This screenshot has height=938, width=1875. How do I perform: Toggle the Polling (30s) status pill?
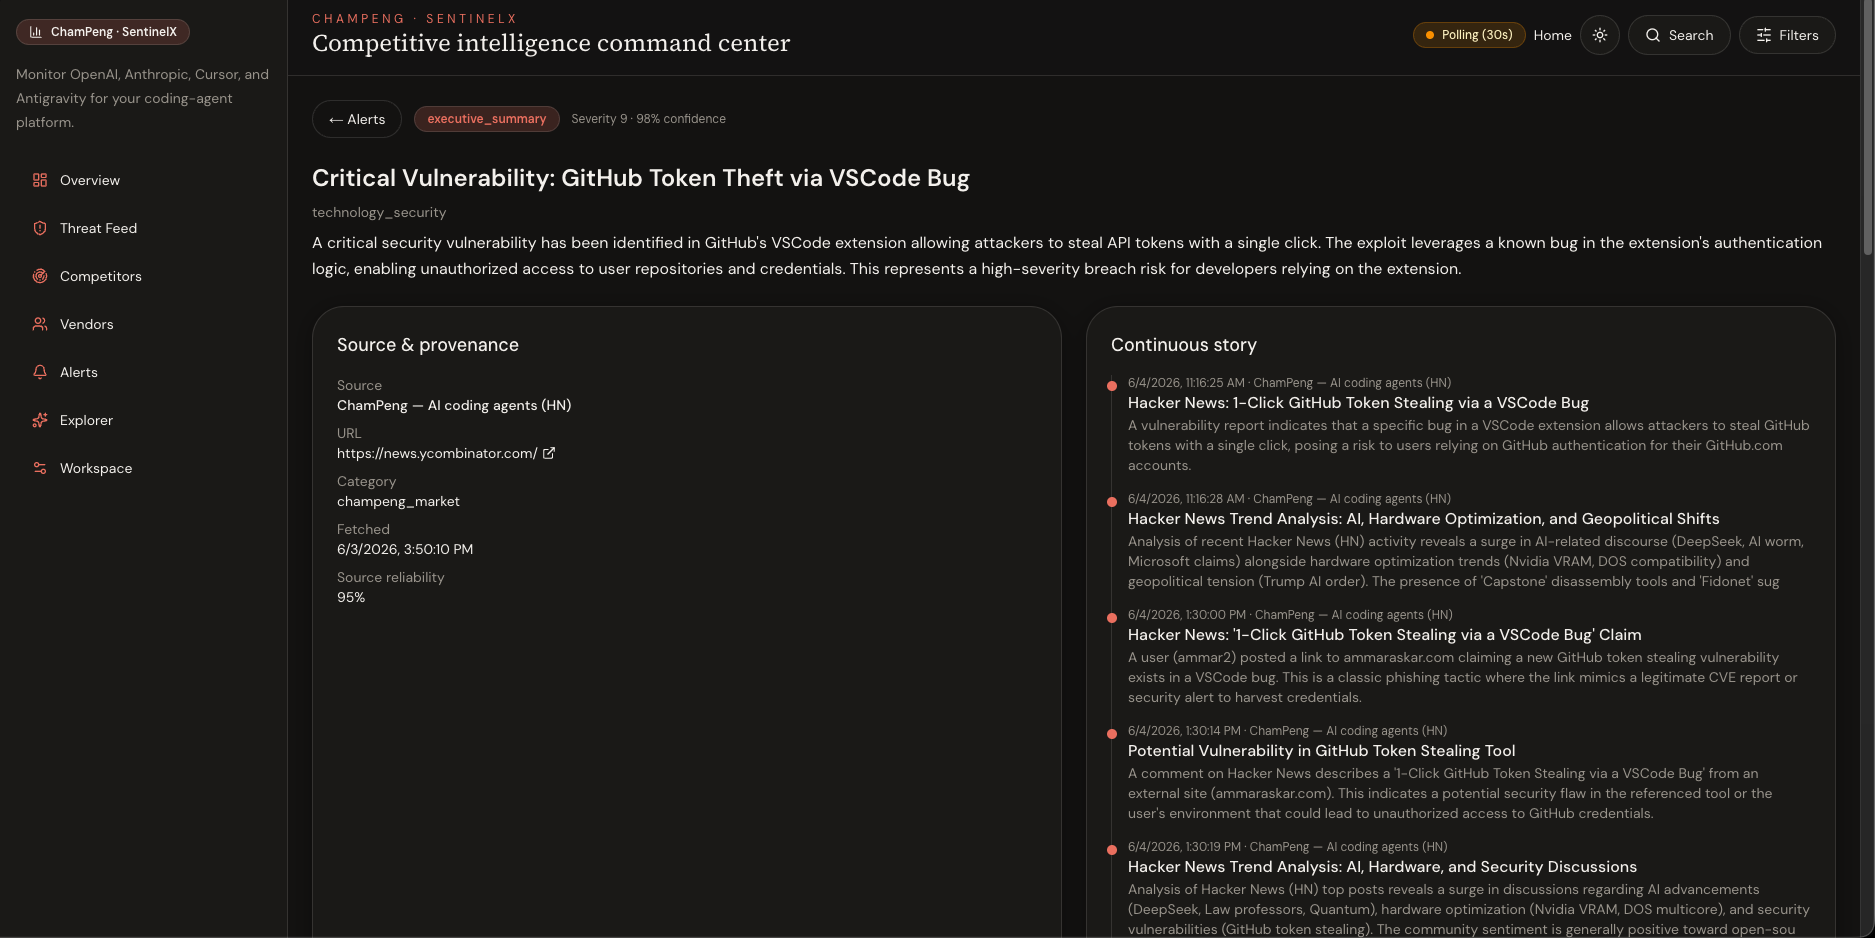click(x=1468, y=35)
